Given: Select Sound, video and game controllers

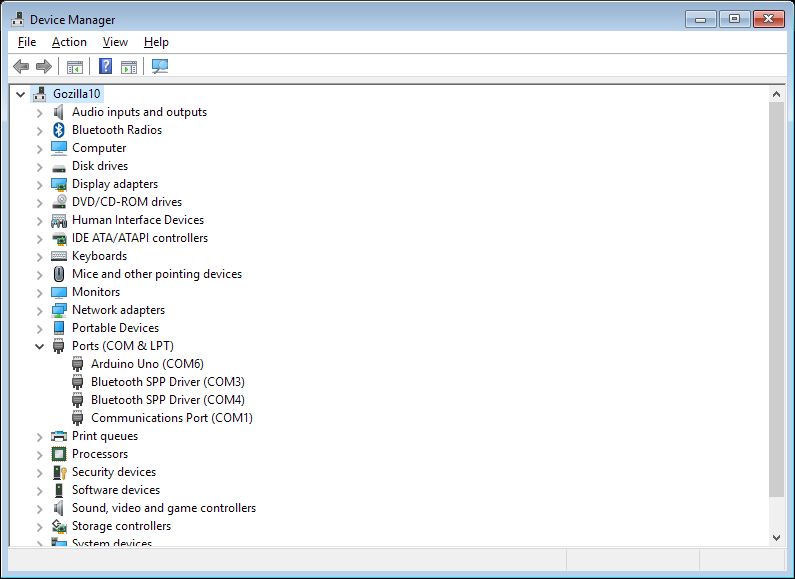Looking at the screenshot, I should pos(163,508).
